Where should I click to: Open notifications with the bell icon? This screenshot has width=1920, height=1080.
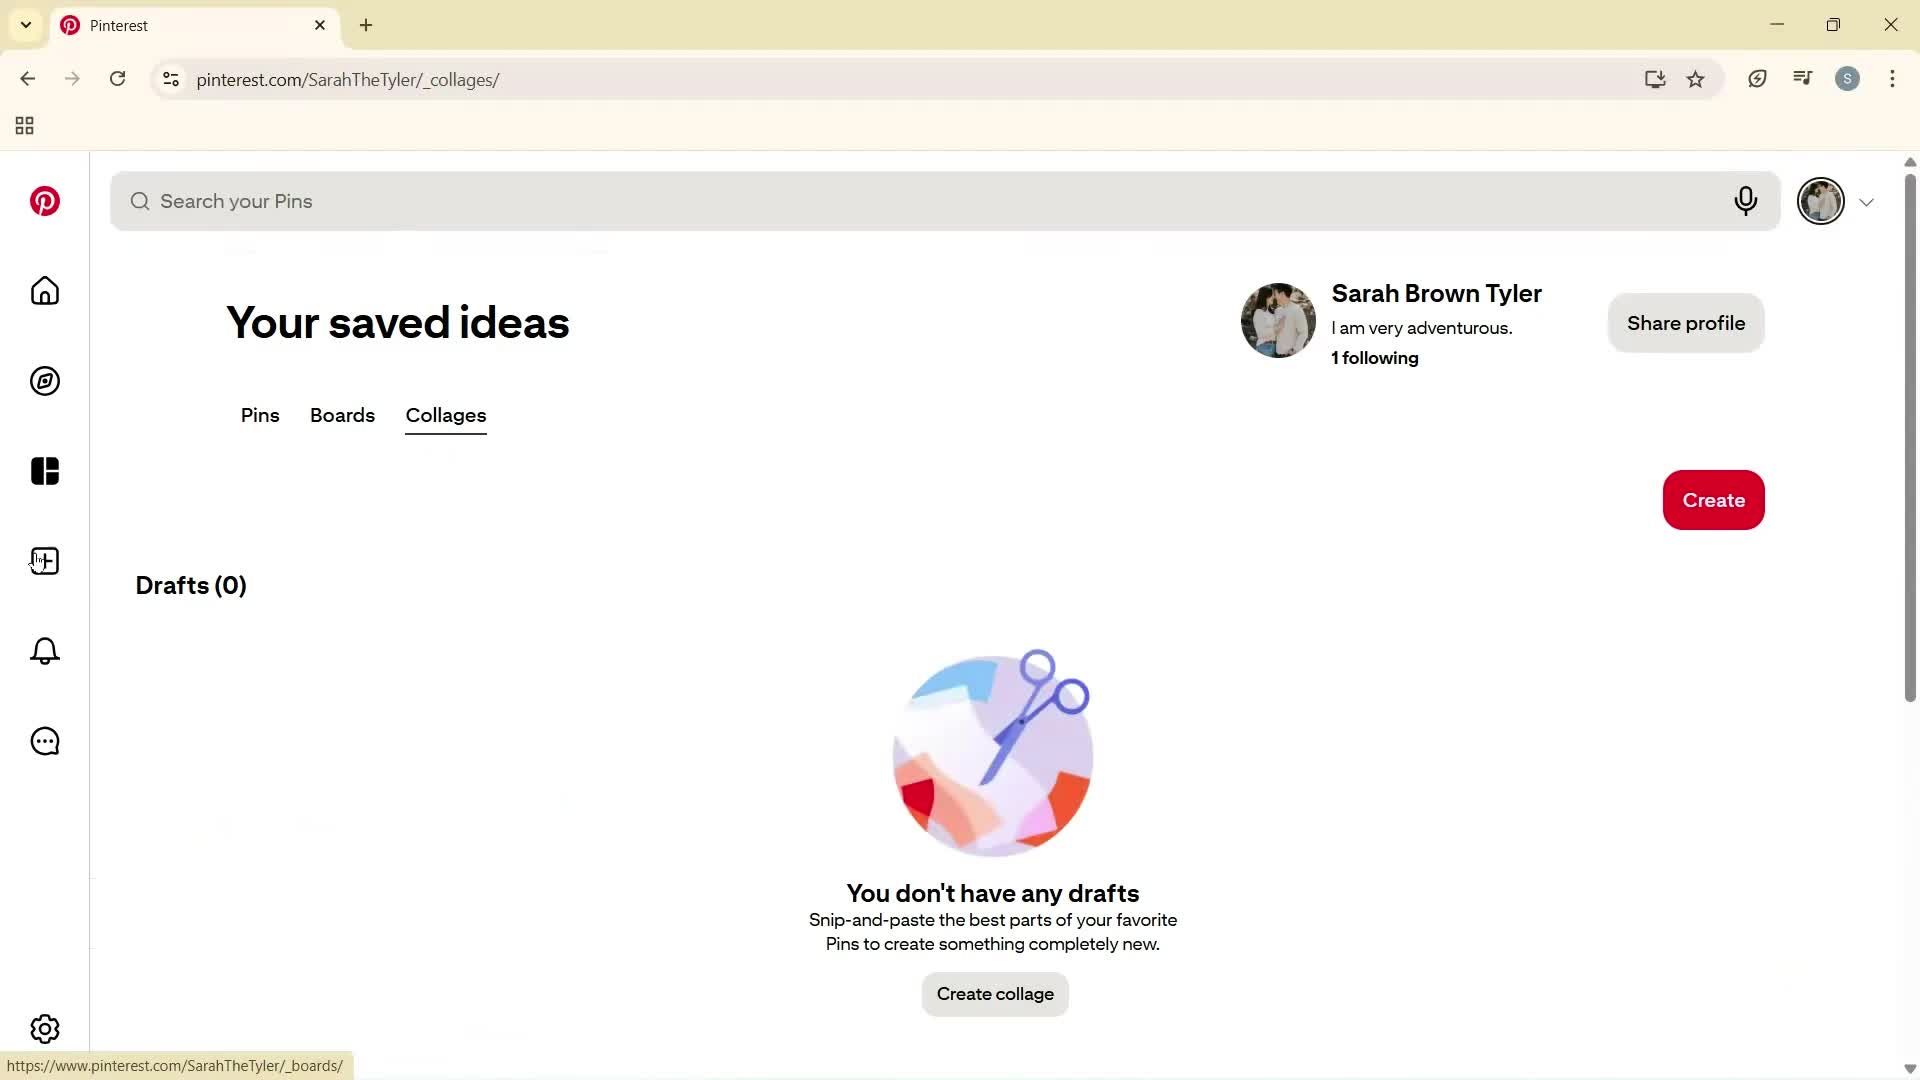tap(44, 651)
